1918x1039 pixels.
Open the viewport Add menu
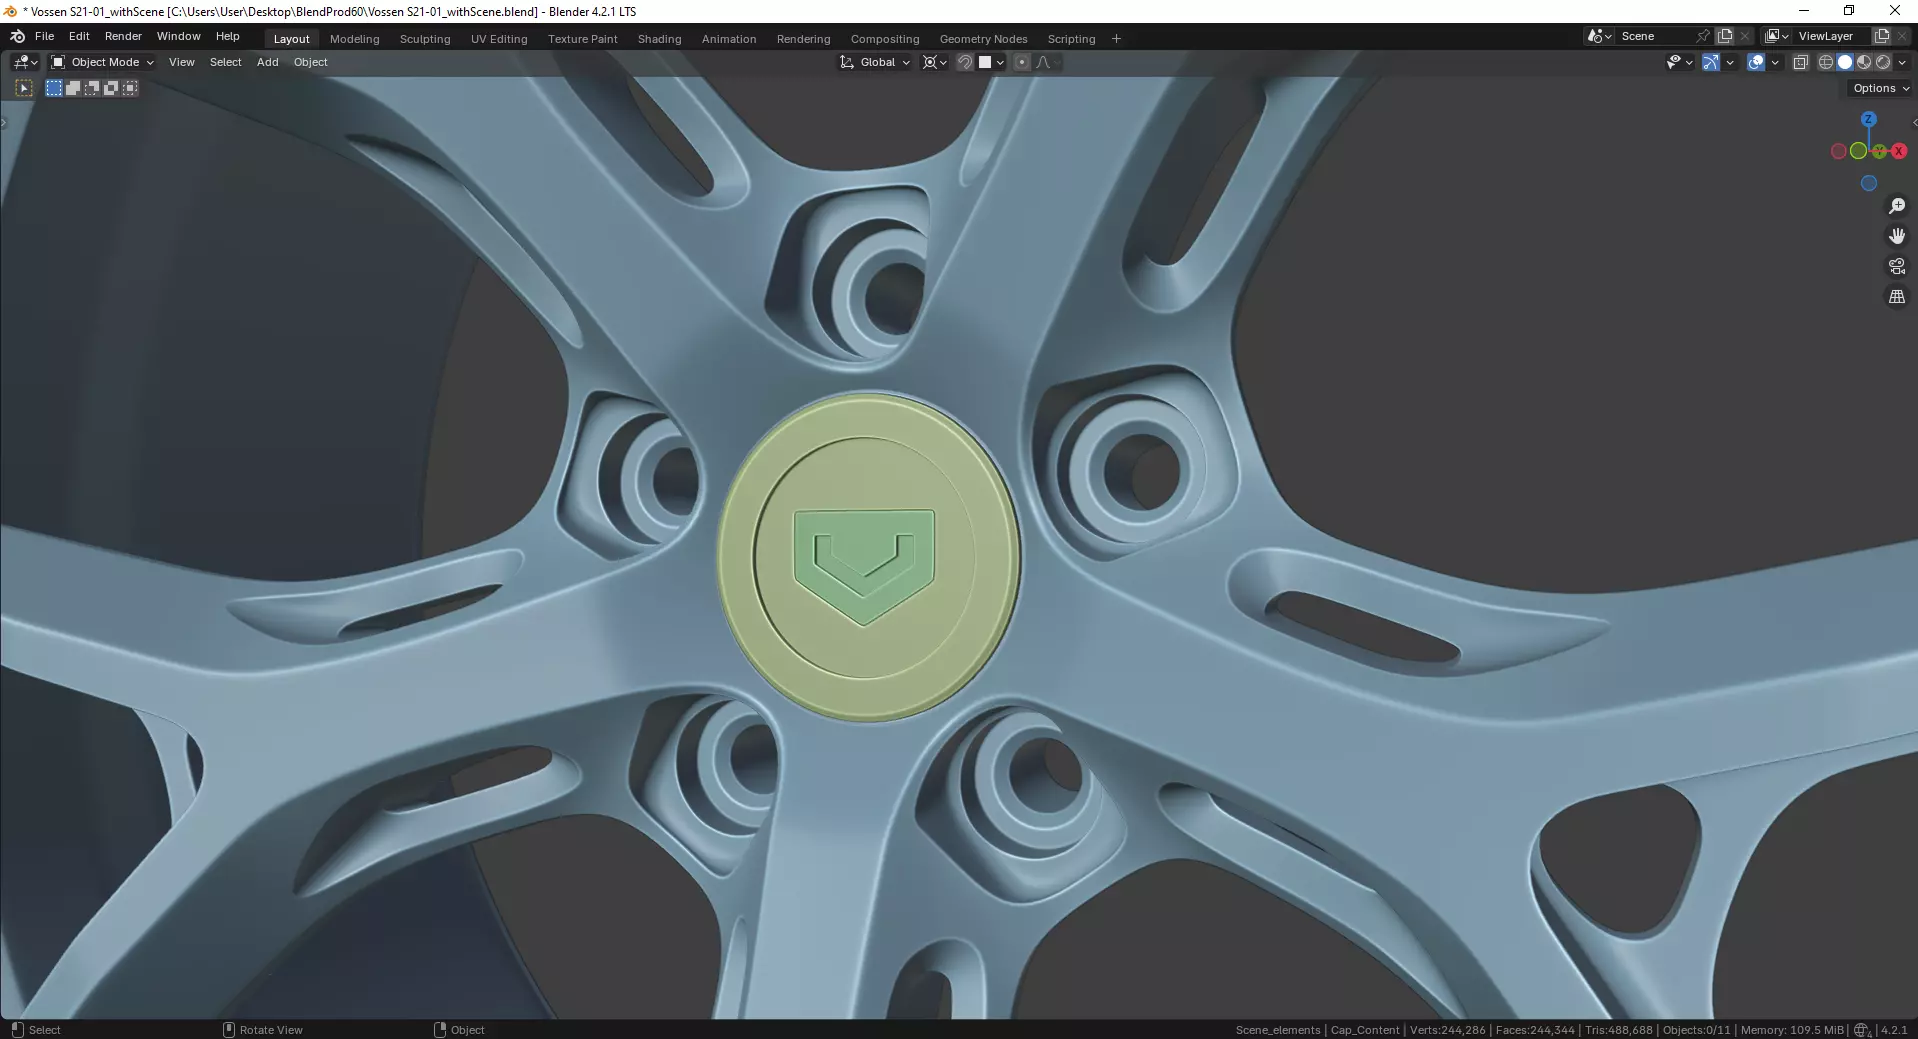(x=267, y=62)
